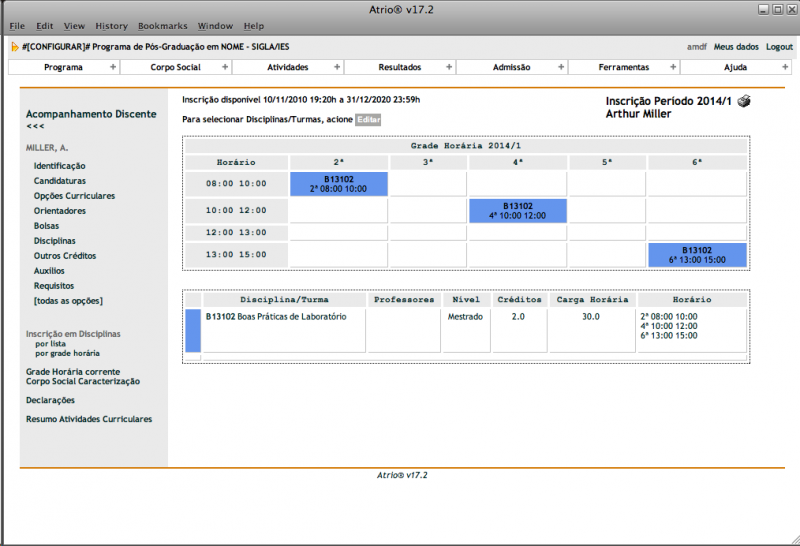Expand the Corpo Social plus sign

pyautogui.click(x=225, y=67)
